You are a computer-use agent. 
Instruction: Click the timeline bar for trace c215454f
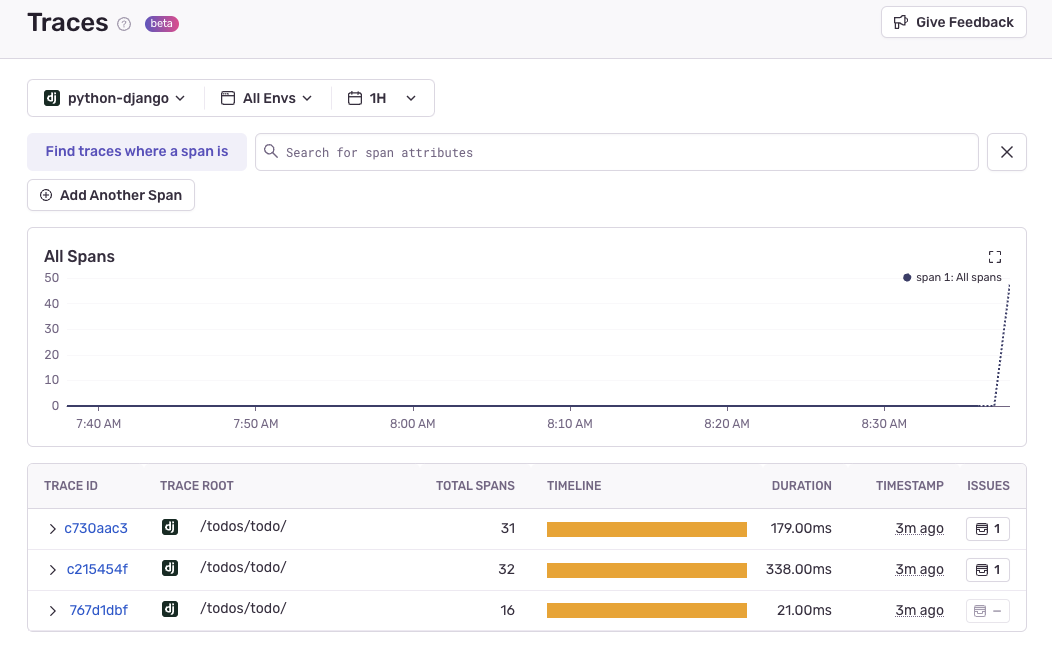point(647,571)
